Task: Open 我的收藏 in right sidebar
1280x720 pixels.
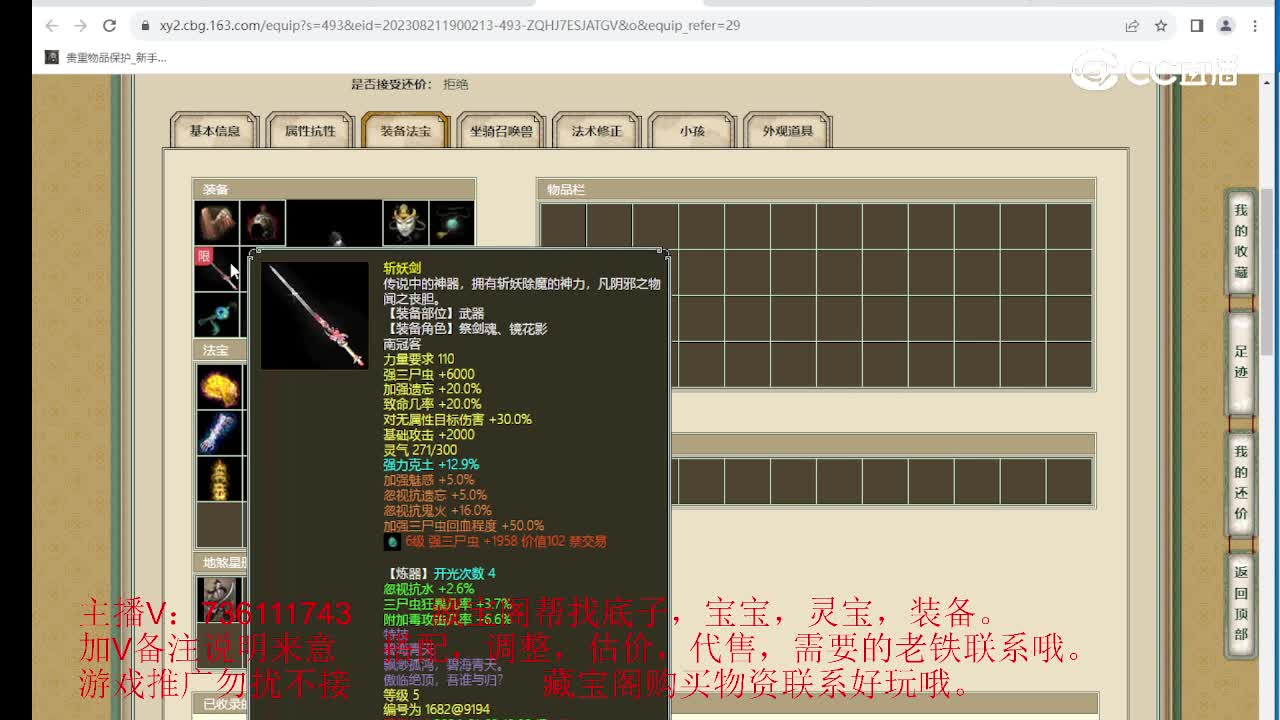Action: [x=1241, y=240]
